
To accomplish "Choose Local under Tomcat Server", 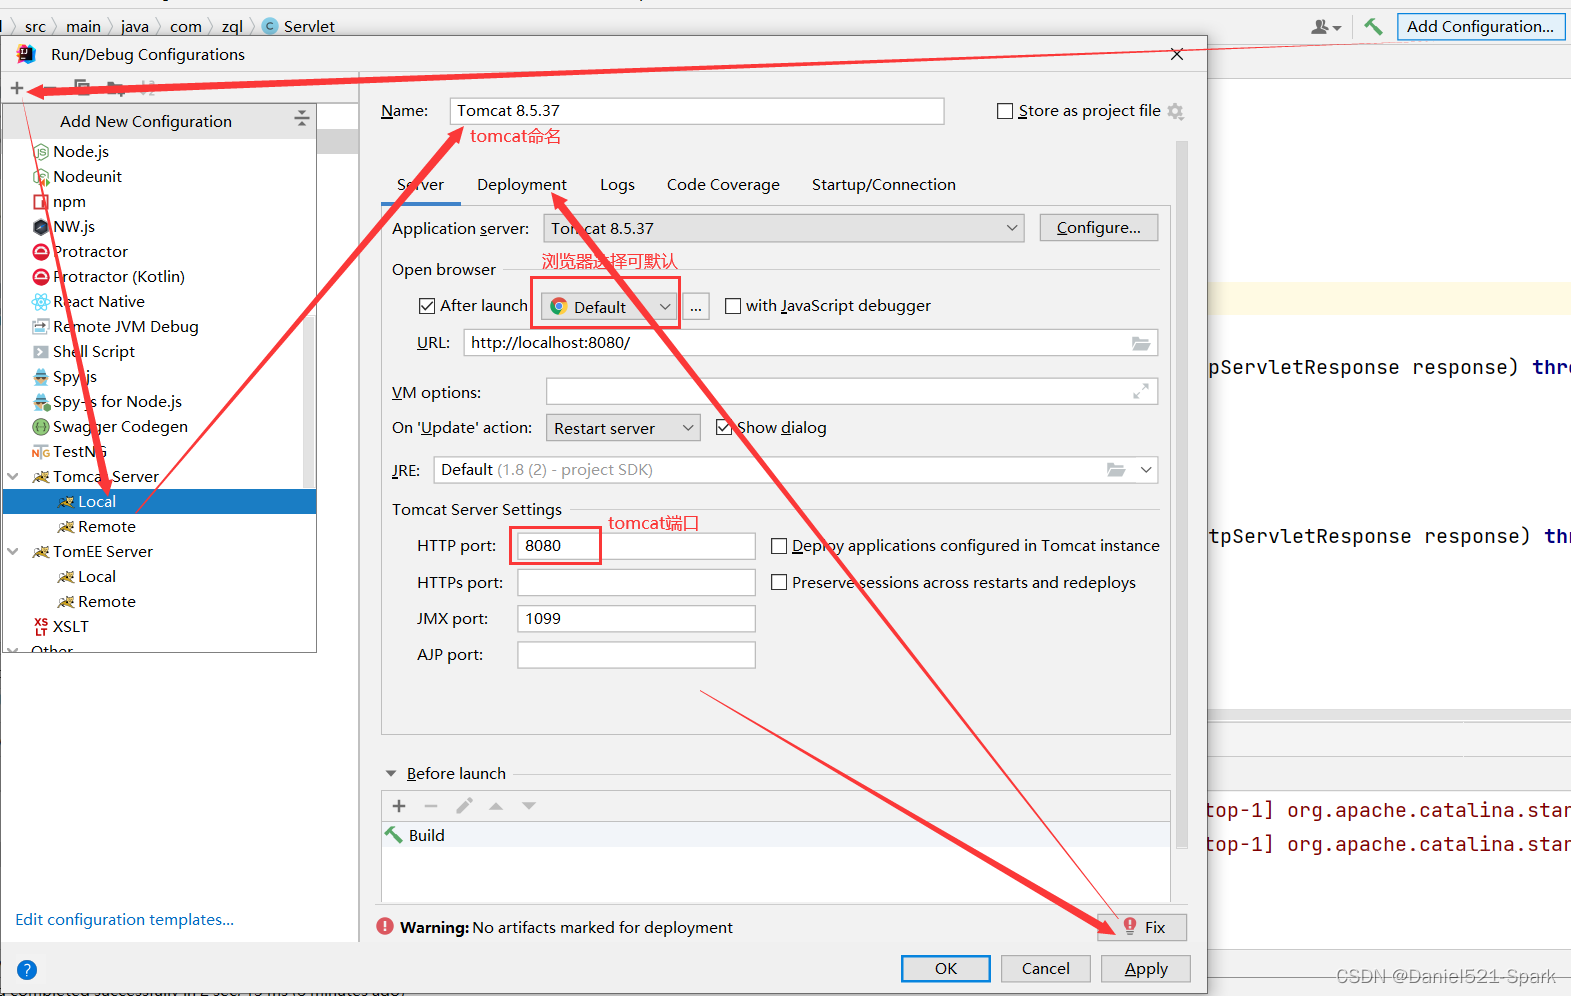I will 97,501.
